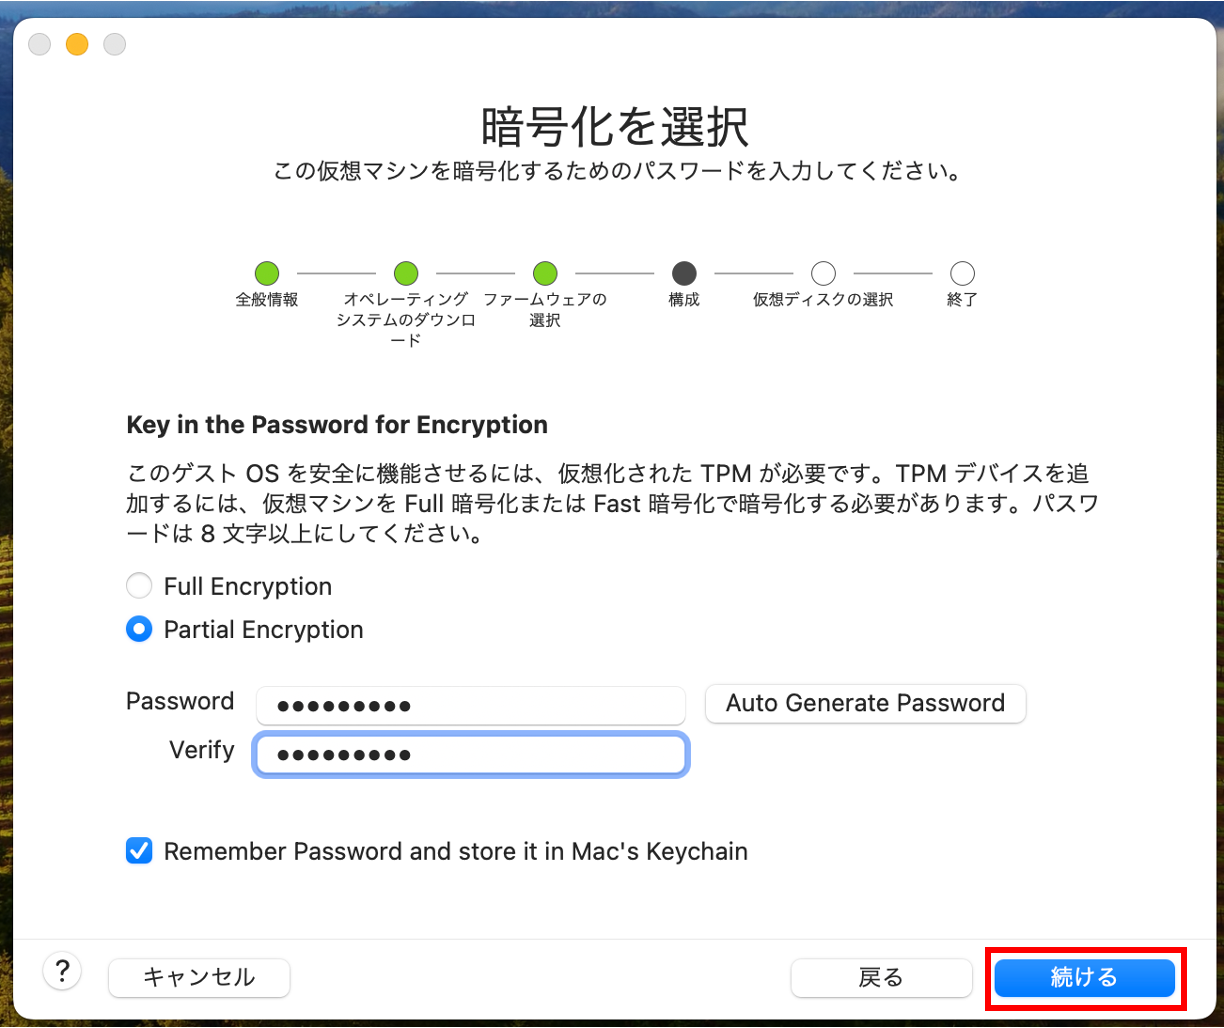
Task: Click the Remember Password label text
Action: point(455,851)
